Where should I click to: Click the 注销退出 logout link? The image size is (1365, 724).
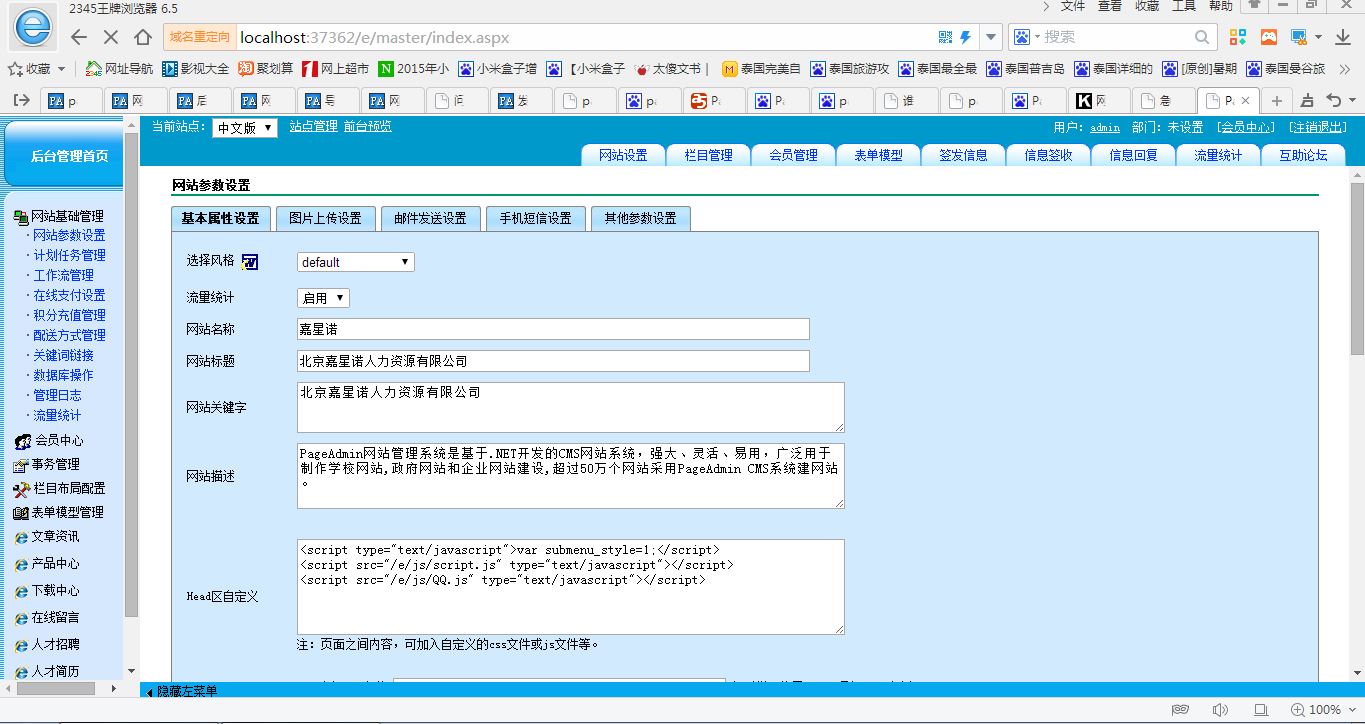coord(1316,127)
